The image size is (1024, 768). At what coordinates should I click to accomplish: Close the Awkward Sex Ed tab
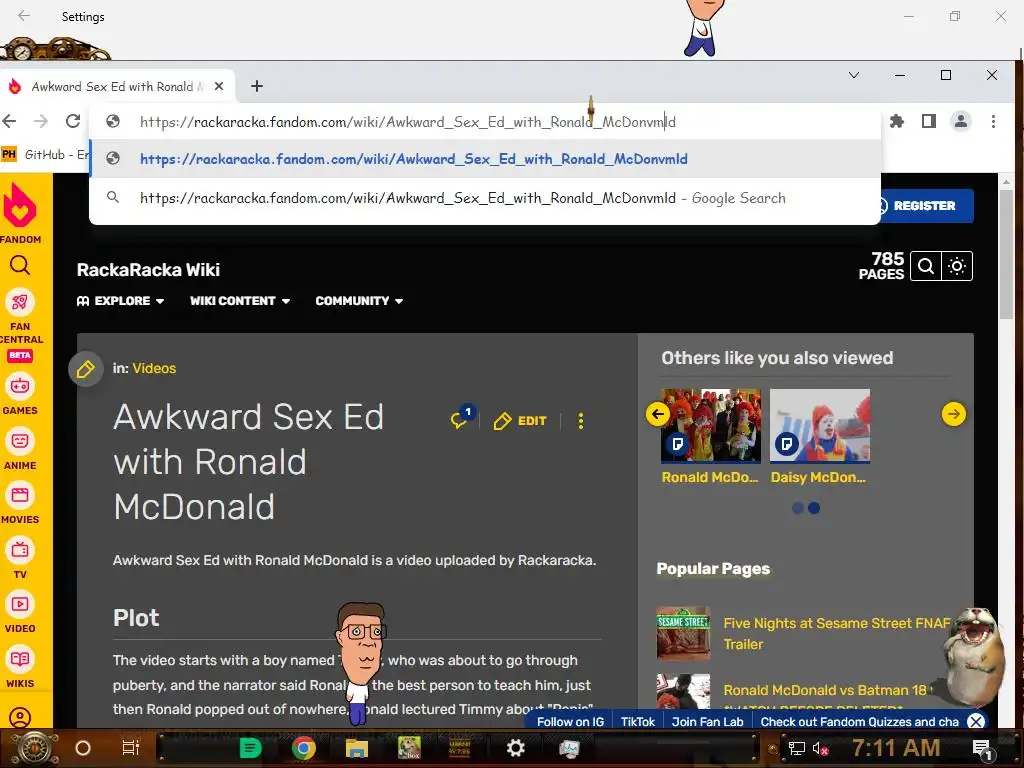click(x=219, y=86)
